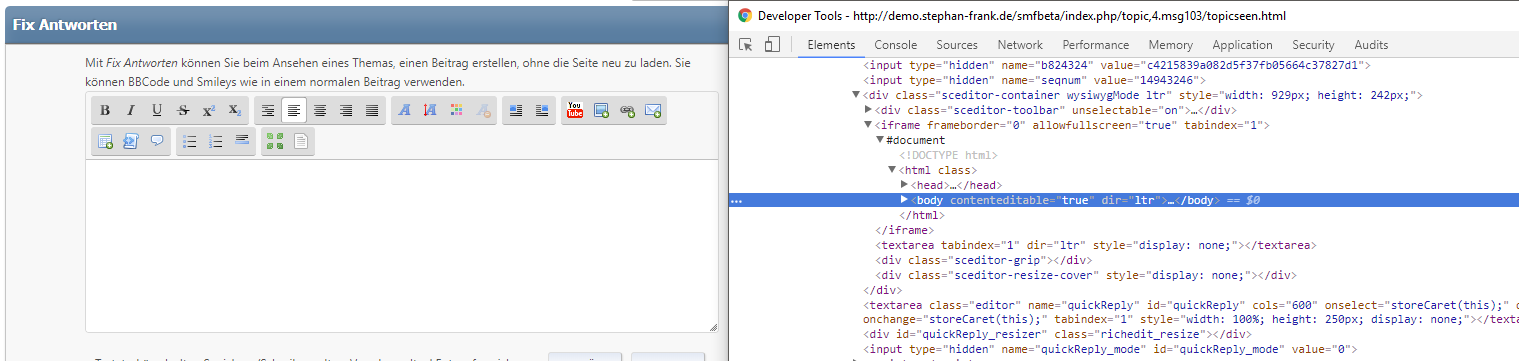Apply underline formatting
Image resolution: width=1519 pixels, height=361 pixels.
[x=157, y=111]
